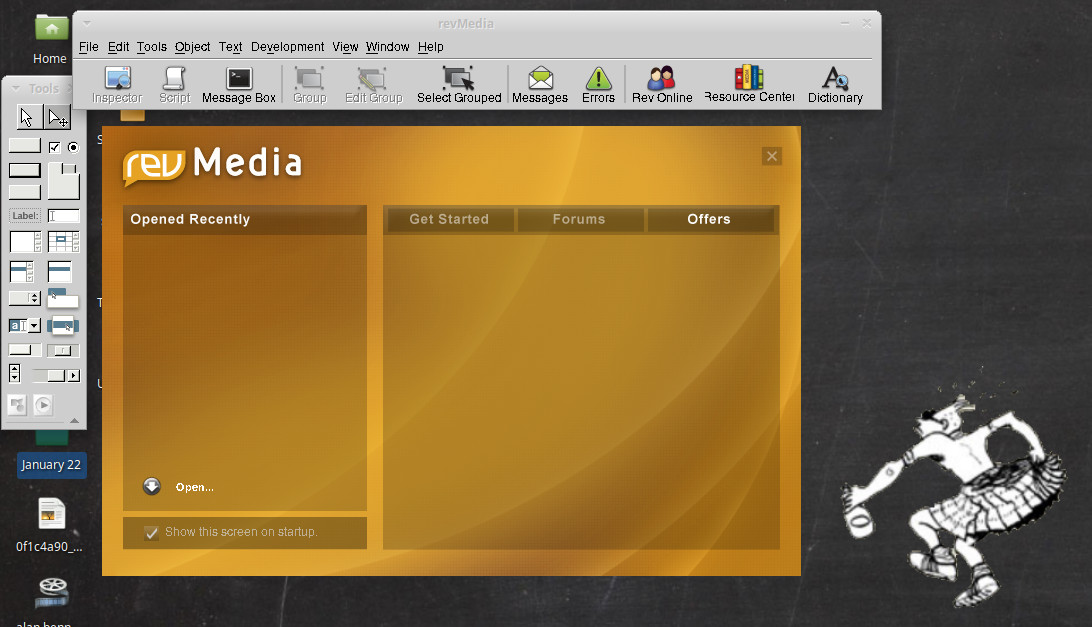Open the Development menu
1092x627 pixels.
(x=287, y=47)
